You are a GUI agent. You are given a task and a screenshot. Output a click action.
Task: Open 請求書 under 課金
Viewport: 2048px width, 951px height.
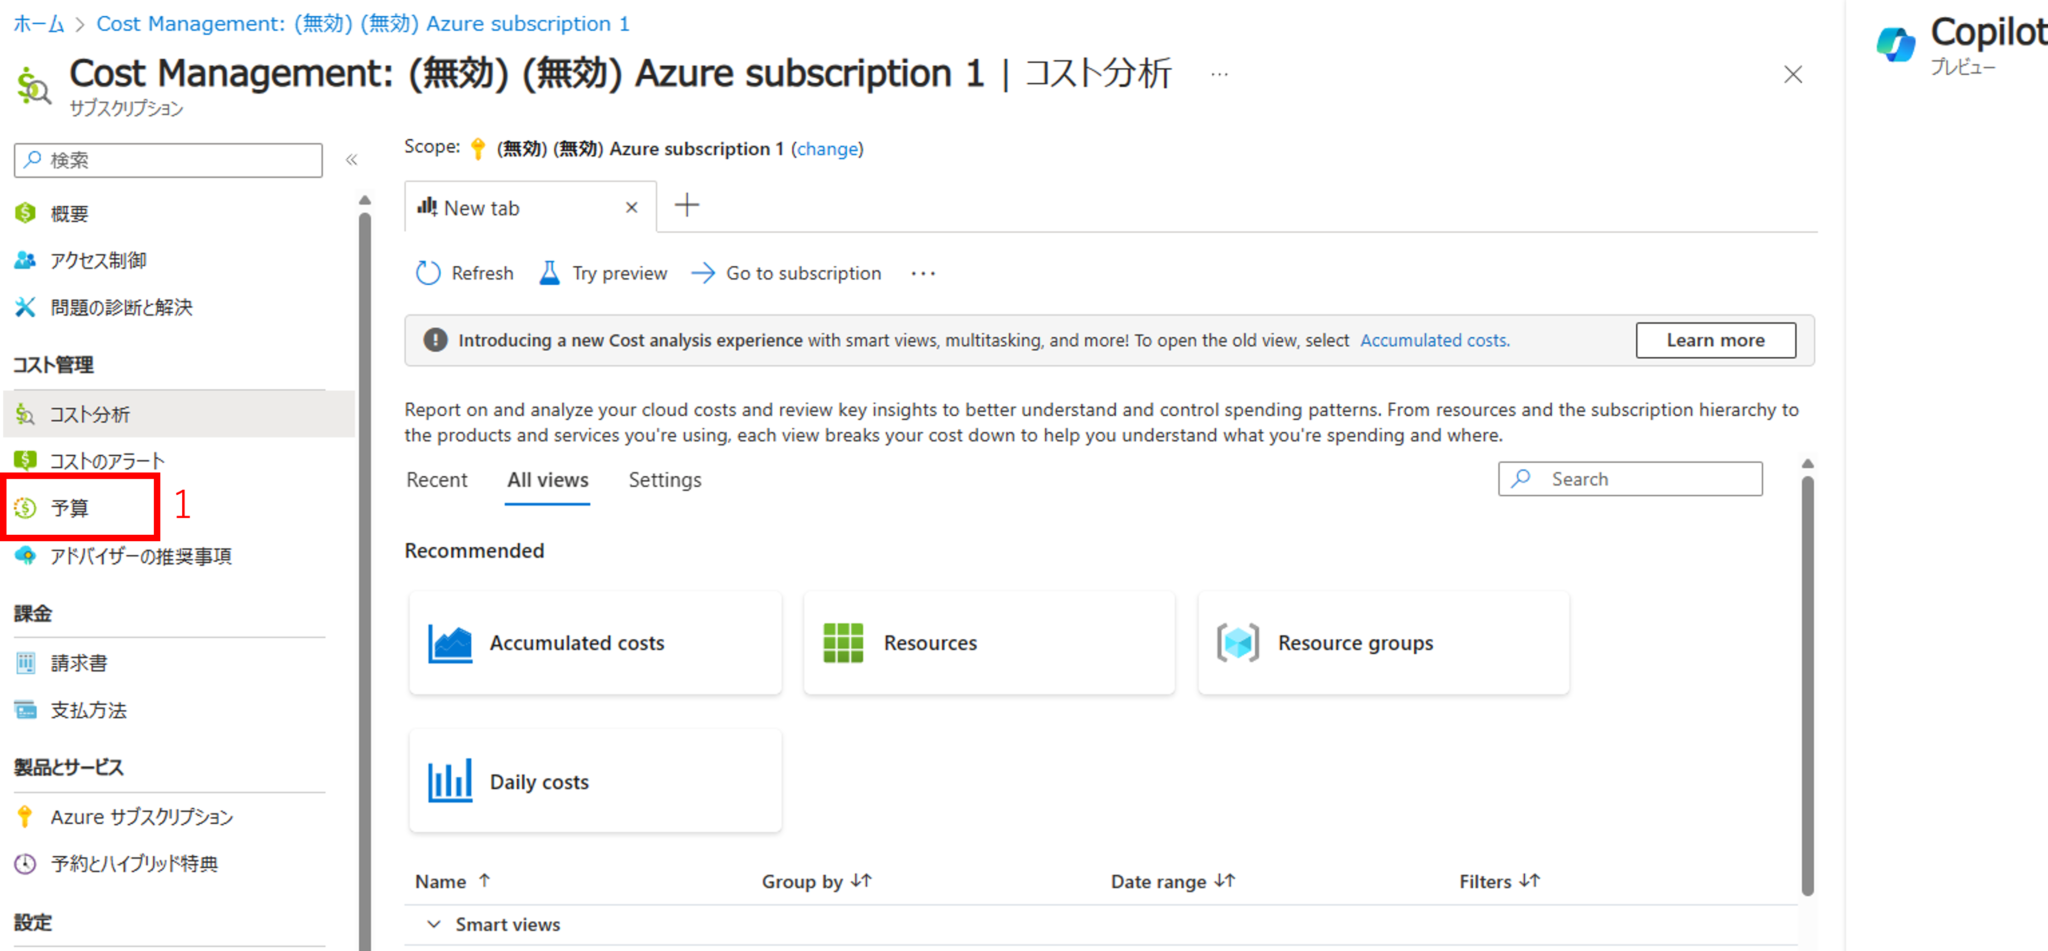pos(77,662)
